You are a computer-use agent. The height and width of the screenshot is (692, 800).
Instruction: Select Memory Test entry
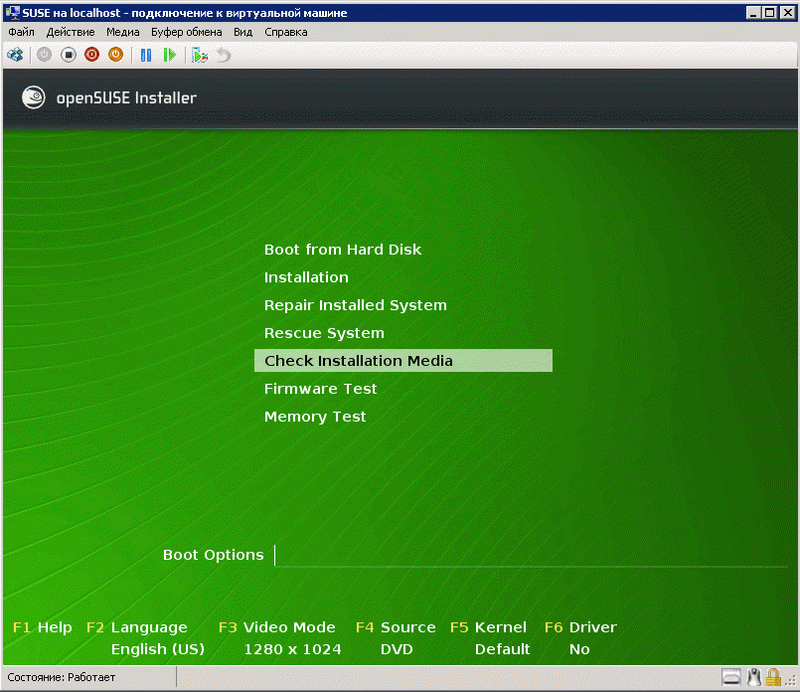[315, 416]
